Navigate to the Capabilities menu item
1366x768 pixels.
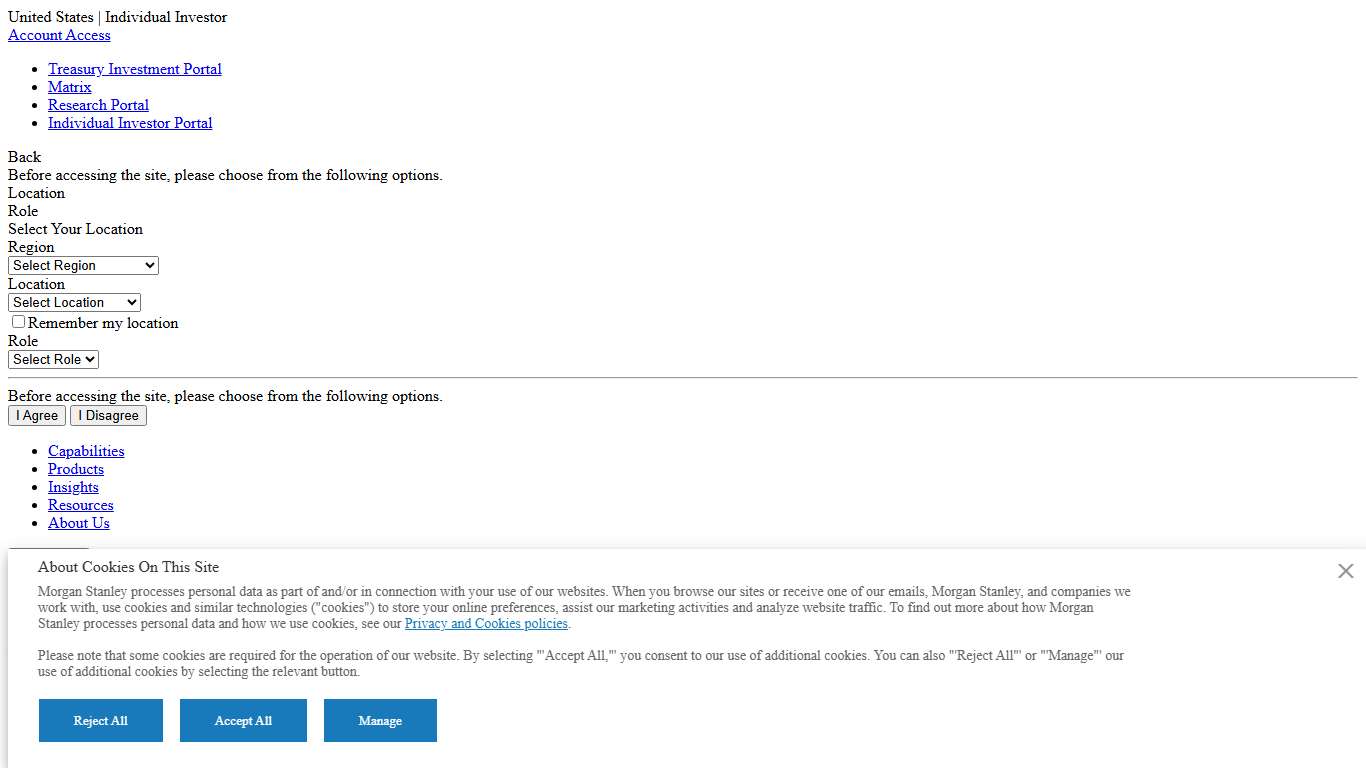click(x=86, y=451)
